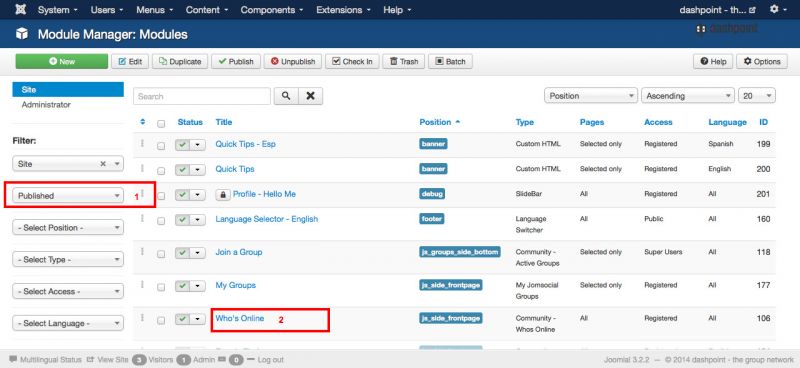Open the Select Position dropdown
This screenshot has height=368, width=800.
coord(68,228)
